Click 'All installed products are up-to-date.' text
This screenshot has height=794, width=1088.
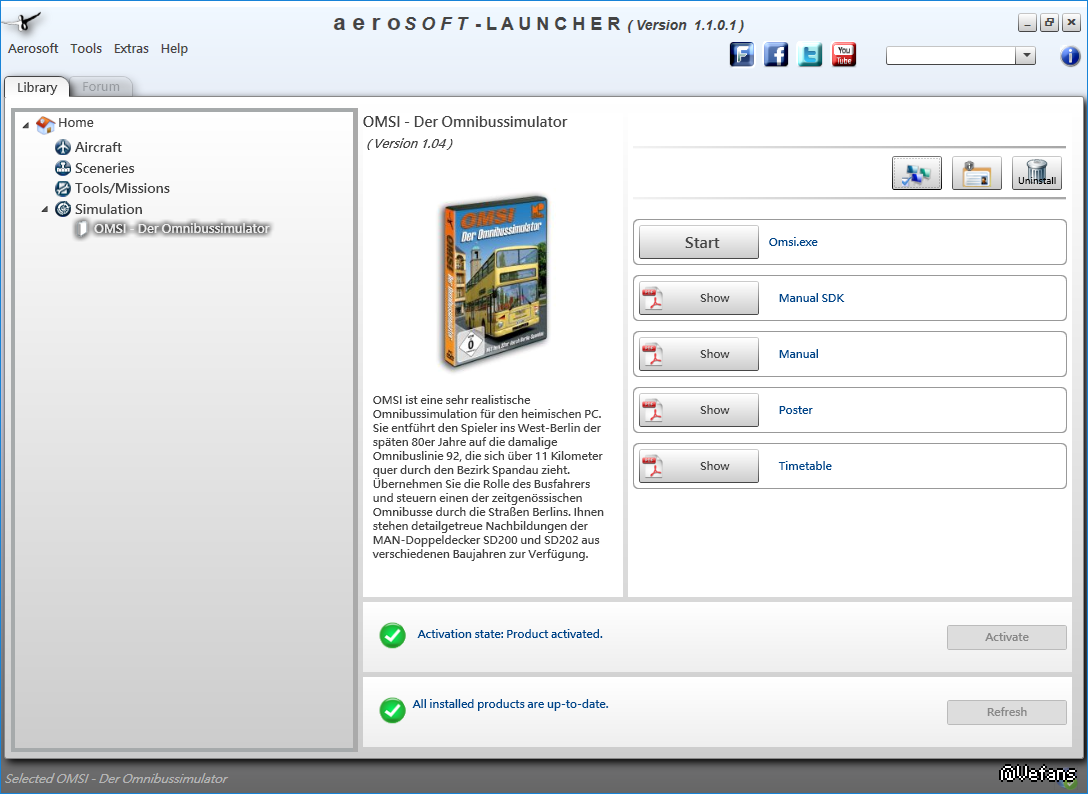pyautogui.click(x=511, y=704)
